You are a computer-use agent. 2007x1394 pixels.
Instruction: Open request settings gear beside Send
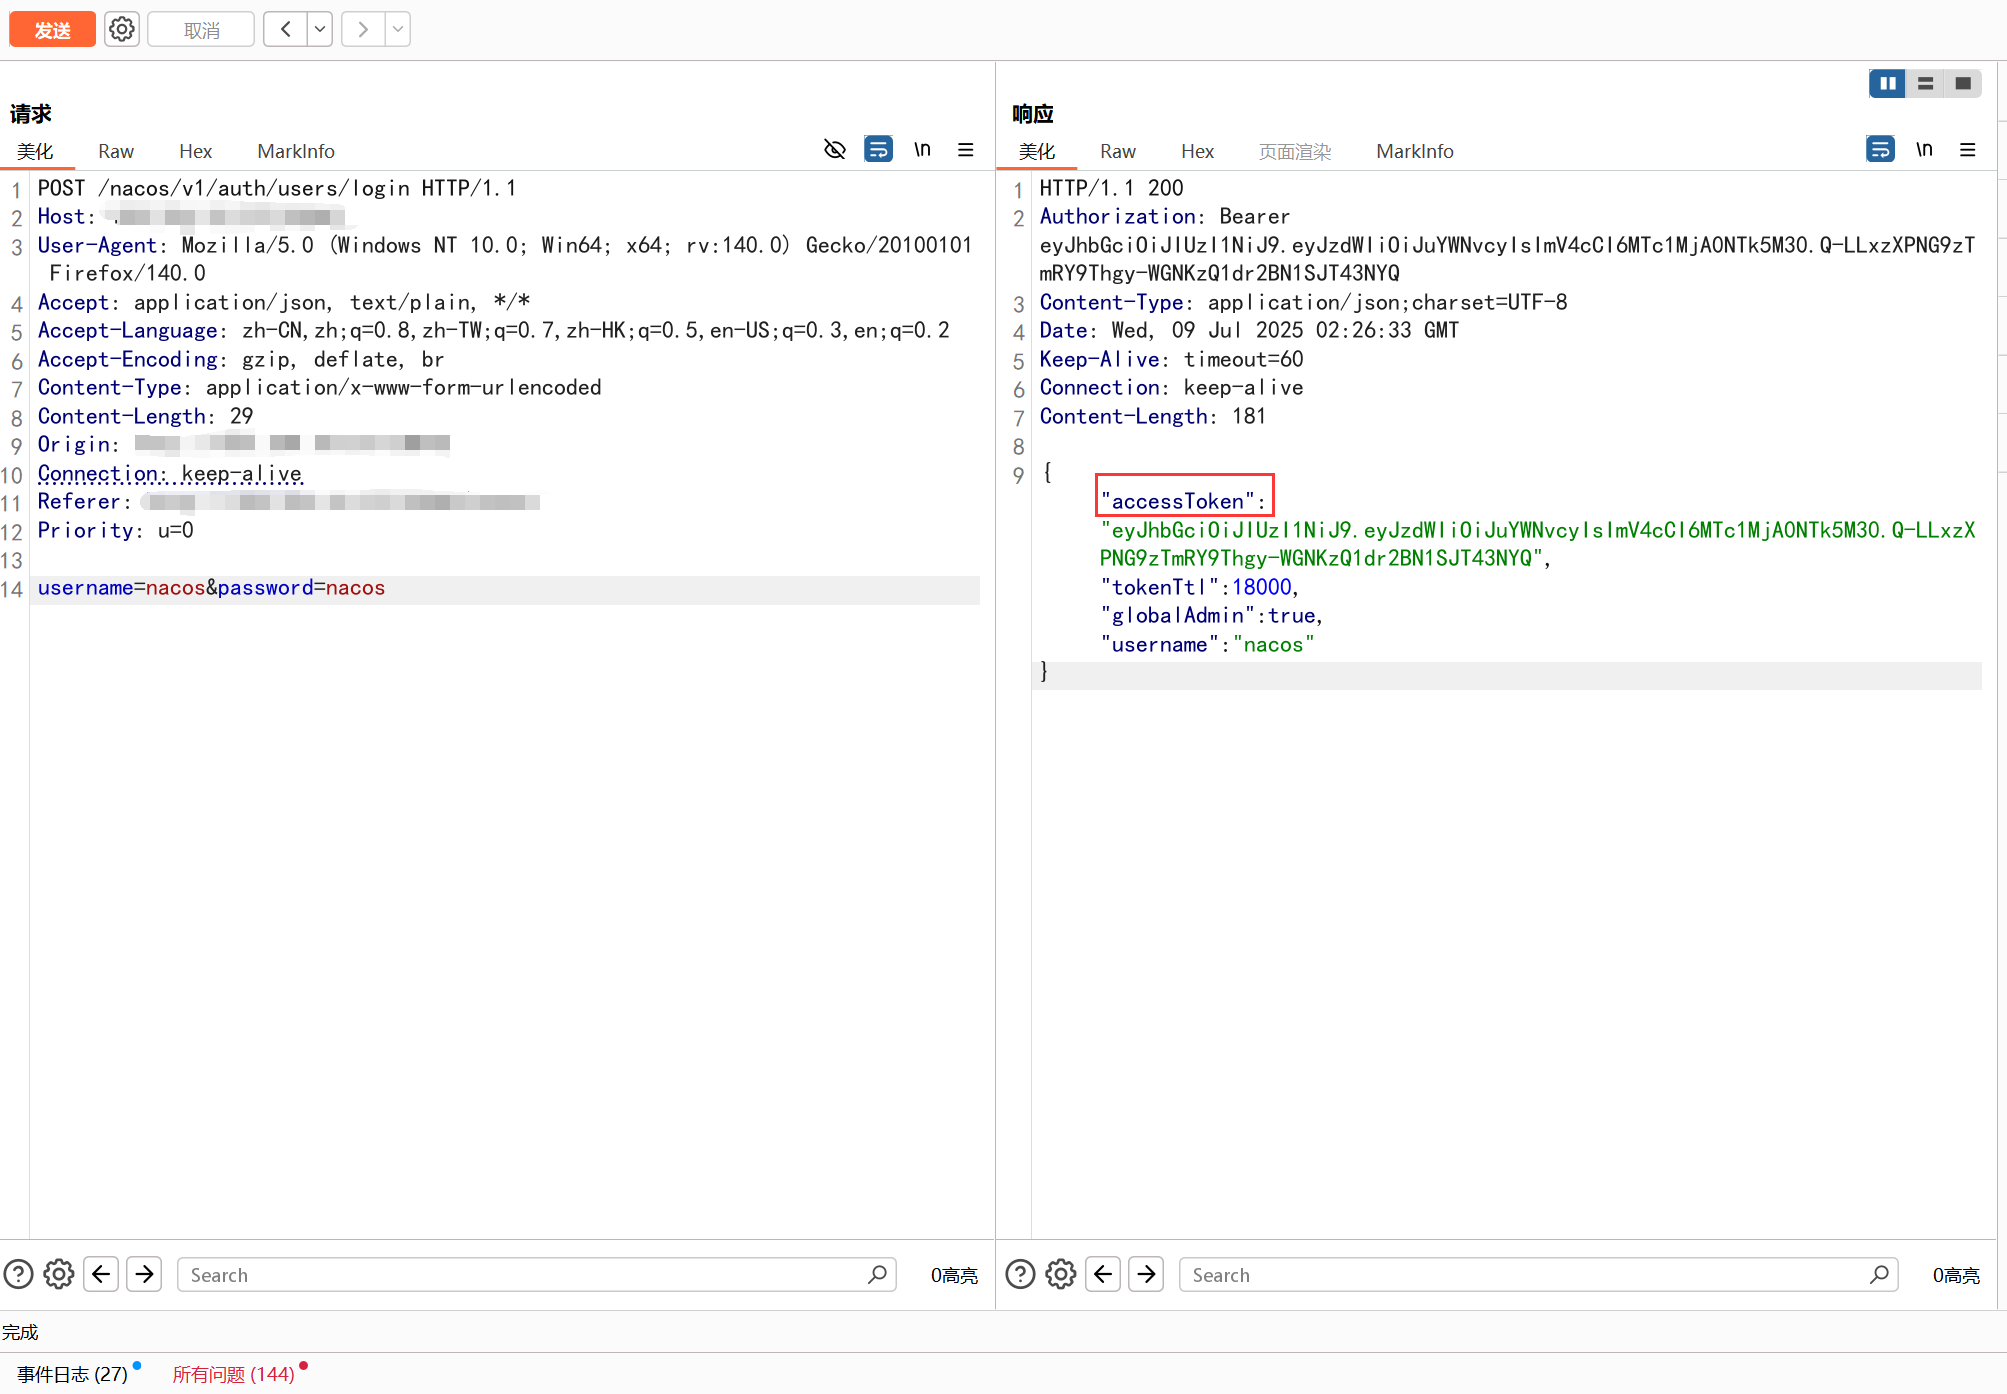(x=122, y=30)
